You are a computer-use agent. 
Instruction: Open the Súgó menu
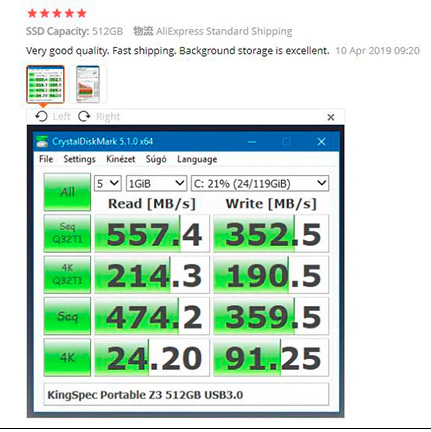tap(156, 159)
